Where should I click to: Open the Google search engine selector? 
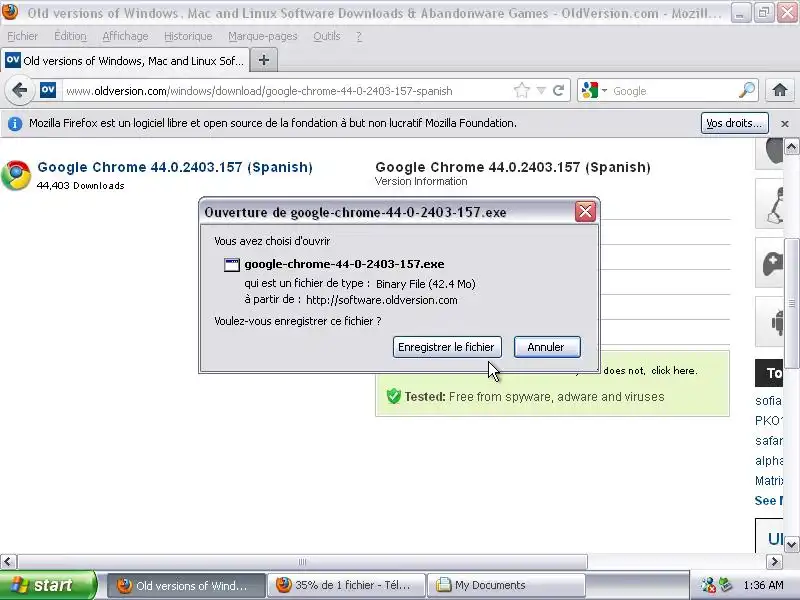pos(594,91)
